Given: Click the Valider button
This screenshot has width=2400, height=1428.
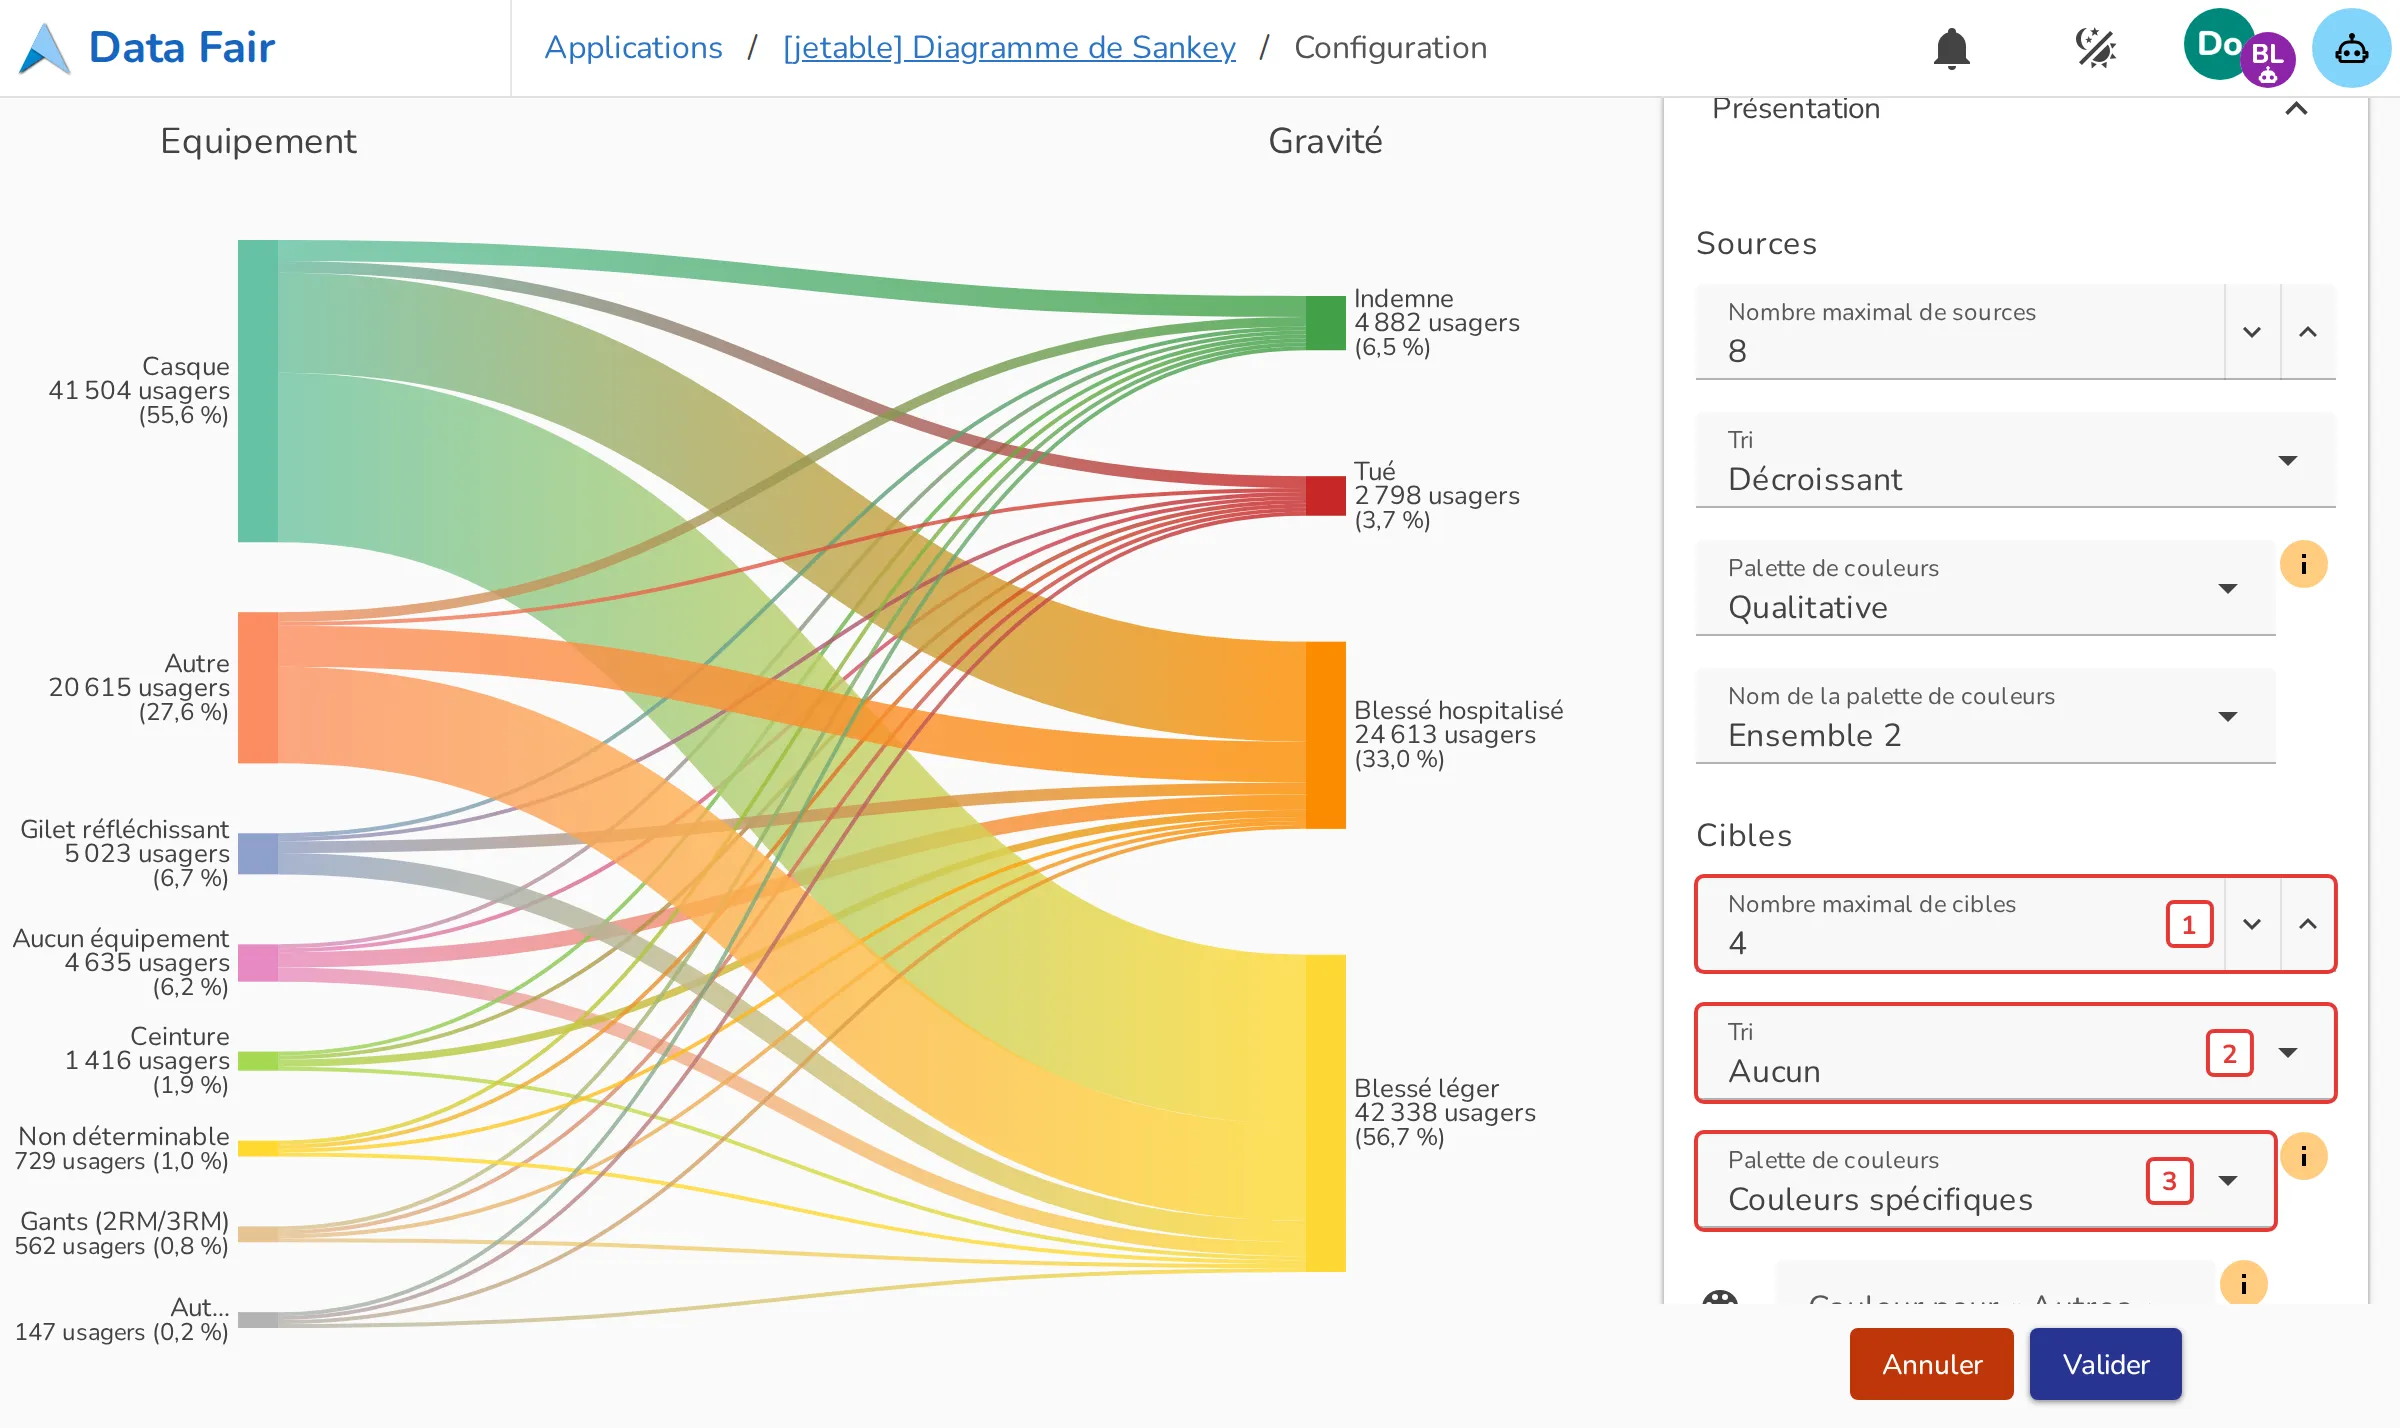Looking at the screenshot, I should click(2106, 1364).
